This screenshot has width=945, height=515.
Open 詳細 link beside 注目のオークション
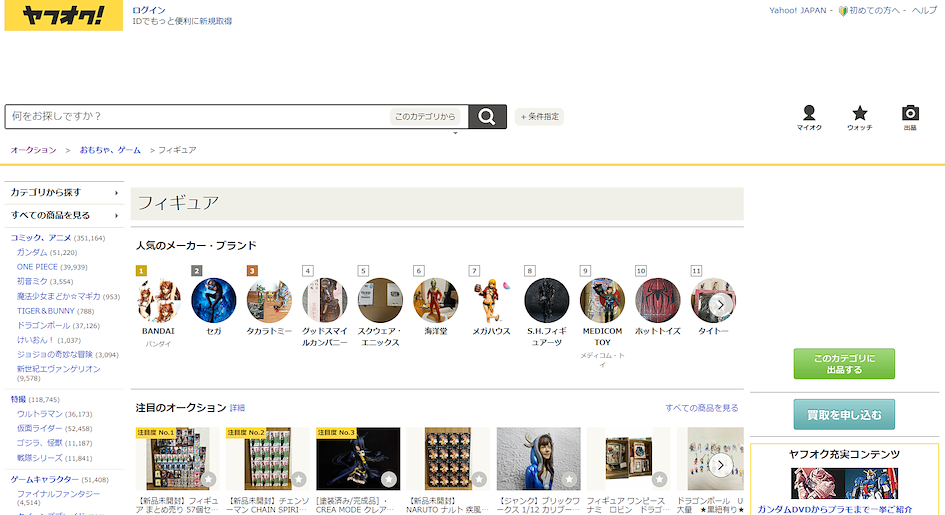coord(237,408)
